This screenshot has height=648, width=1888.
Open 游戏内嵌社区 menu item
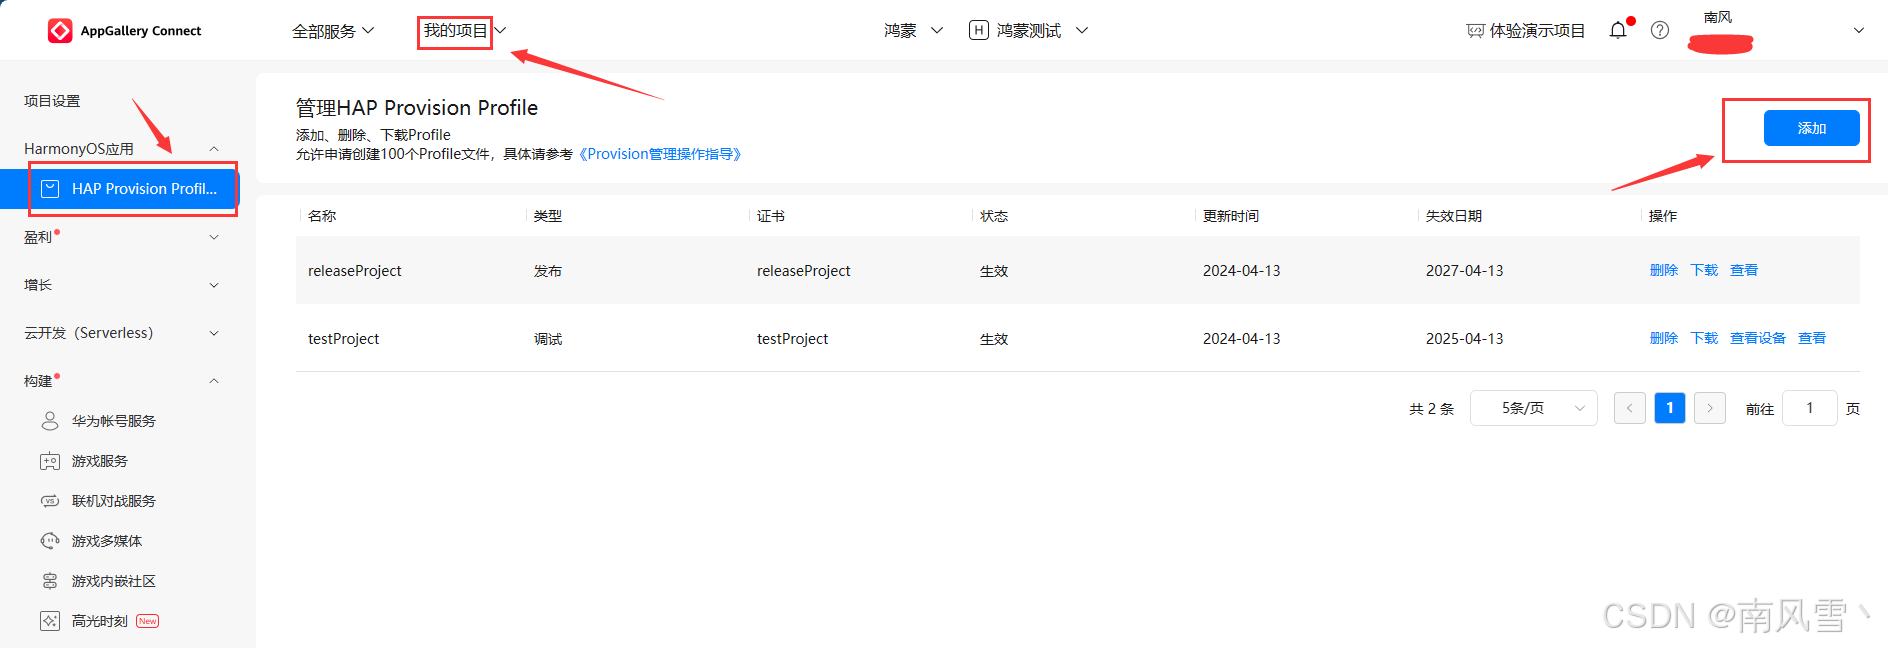tap(114, 581)
